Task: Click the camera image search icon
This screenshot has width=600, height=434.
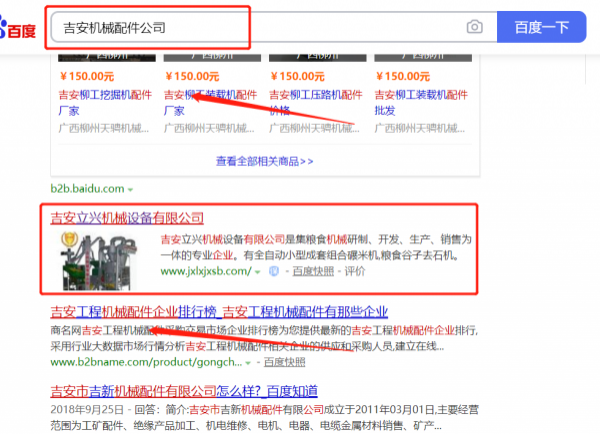Action: pyautogui.click(x=474, y=27)
